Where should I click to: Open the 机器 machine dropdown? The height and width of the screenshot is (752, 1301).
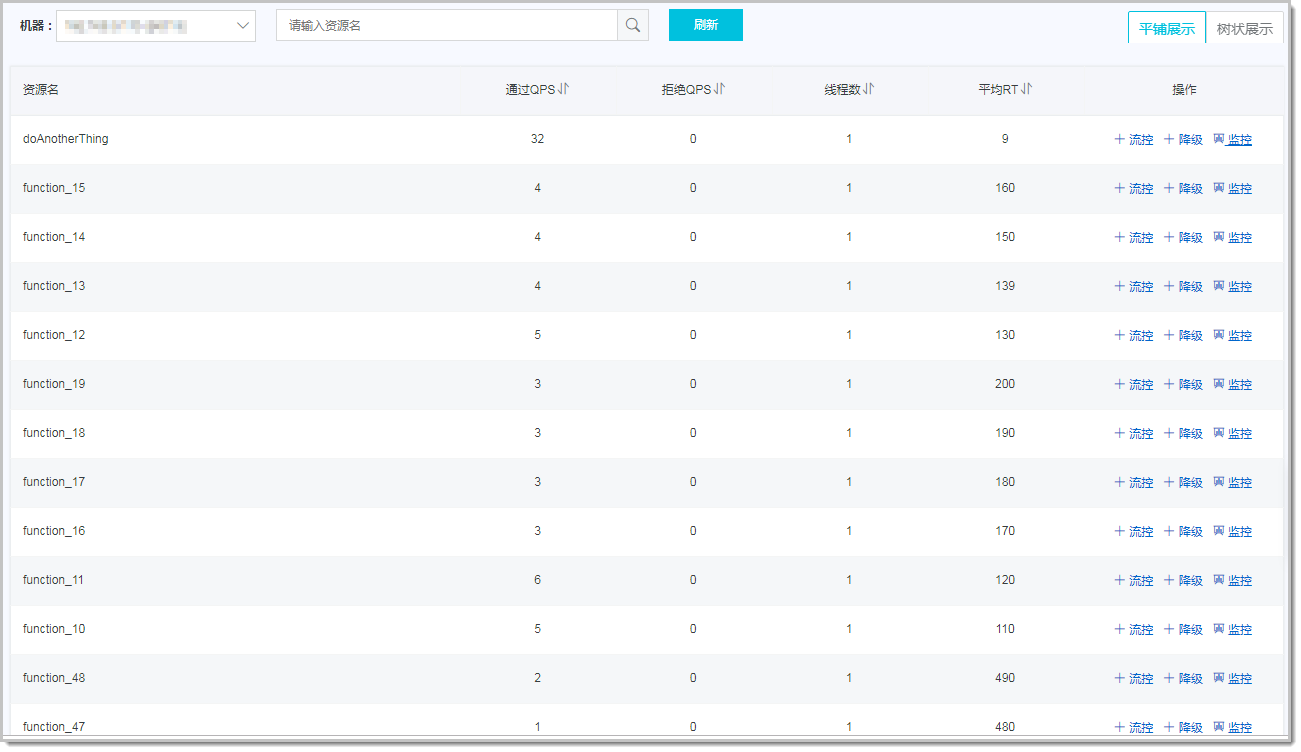point(156,26)
